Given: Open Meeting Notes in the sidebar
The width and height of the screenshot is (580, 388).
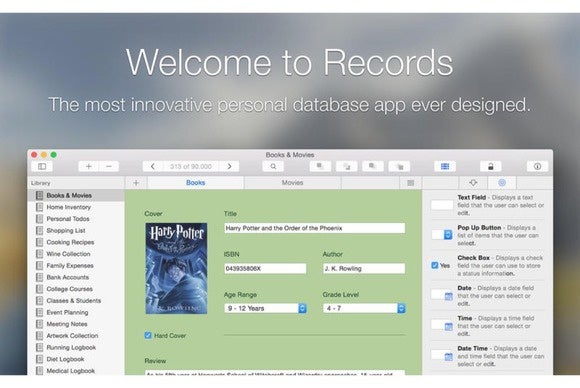Looking at the screenshot, I should point(76,324).
